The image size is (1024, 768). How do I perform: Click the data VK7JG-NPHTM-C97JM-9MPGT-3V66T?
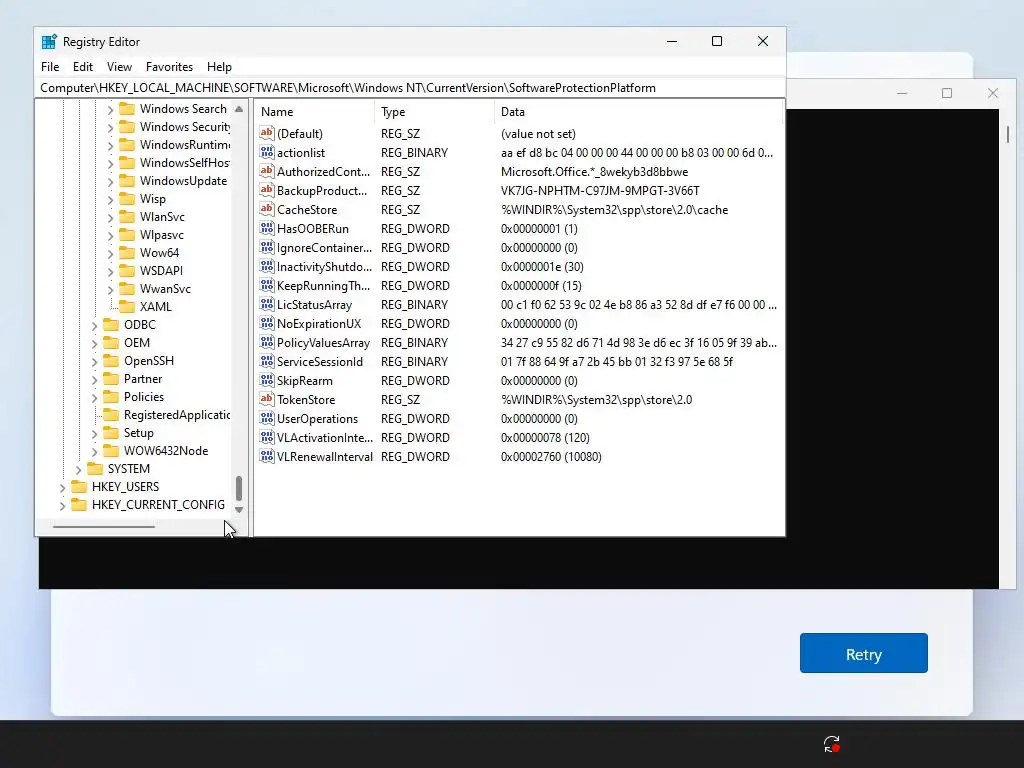pyautogui.click(x=600, y=191)
